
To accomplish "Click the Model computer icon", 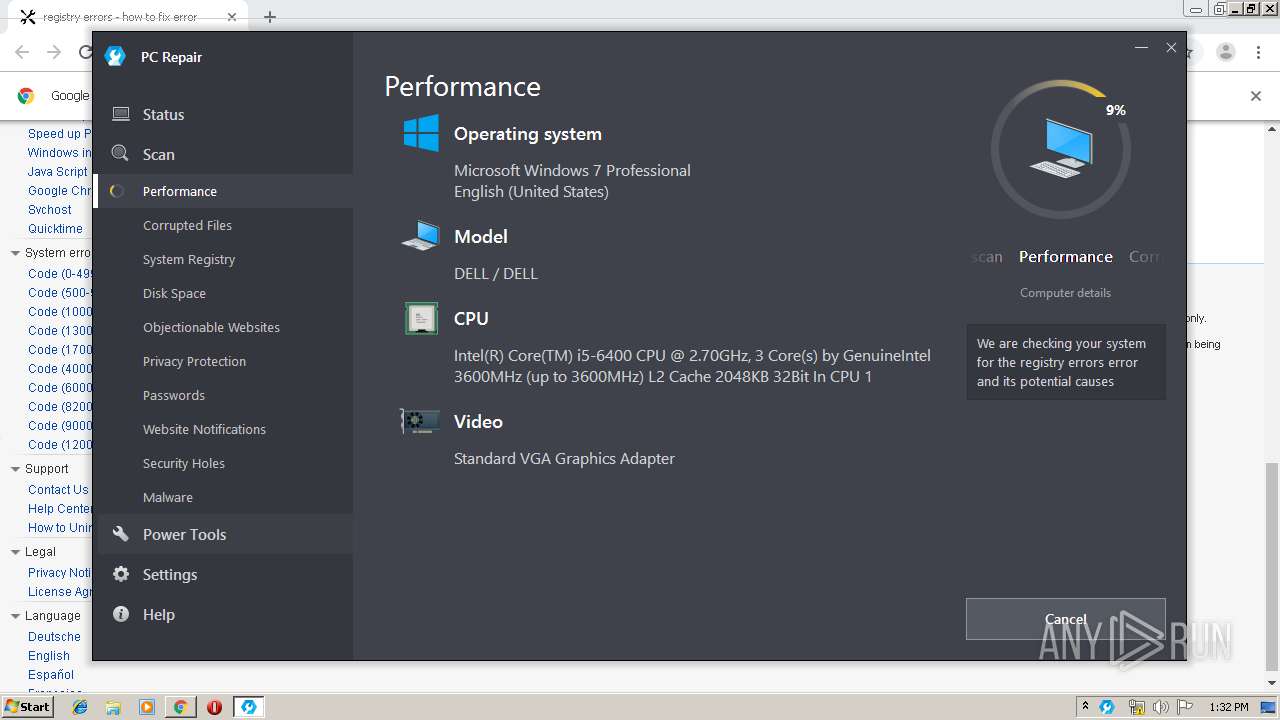I will click(421, 236).
